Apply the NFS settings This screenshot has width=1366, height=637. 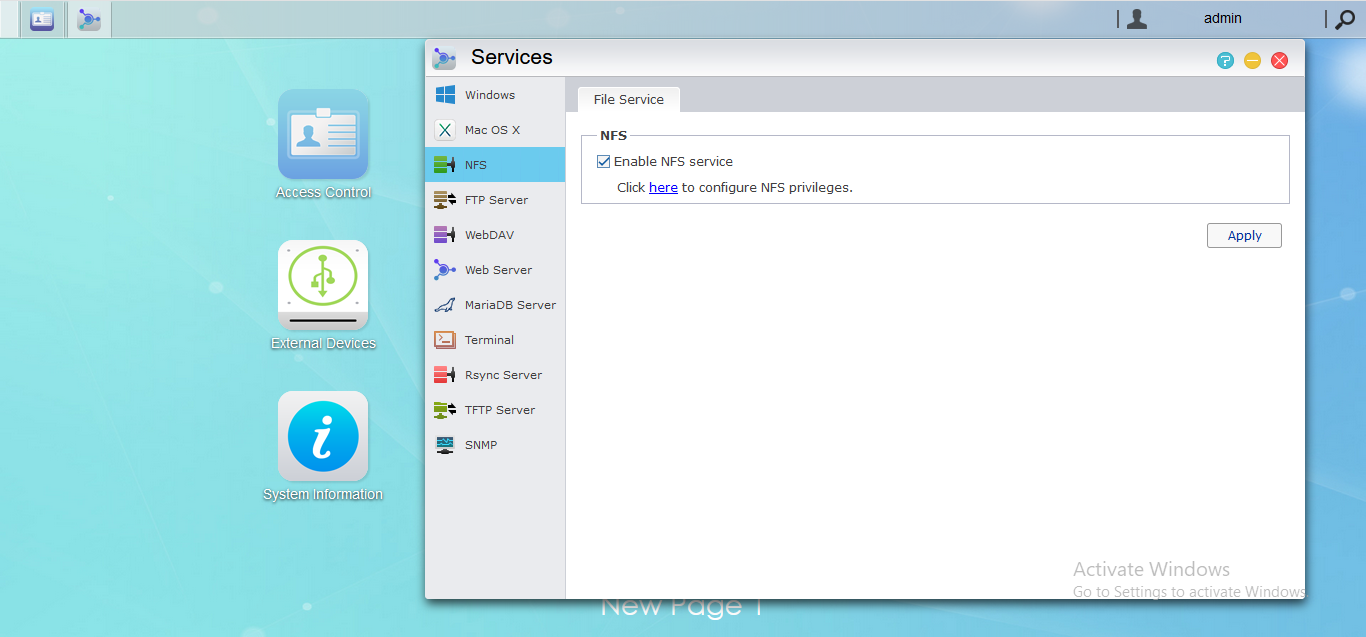tap(1244, 235)
